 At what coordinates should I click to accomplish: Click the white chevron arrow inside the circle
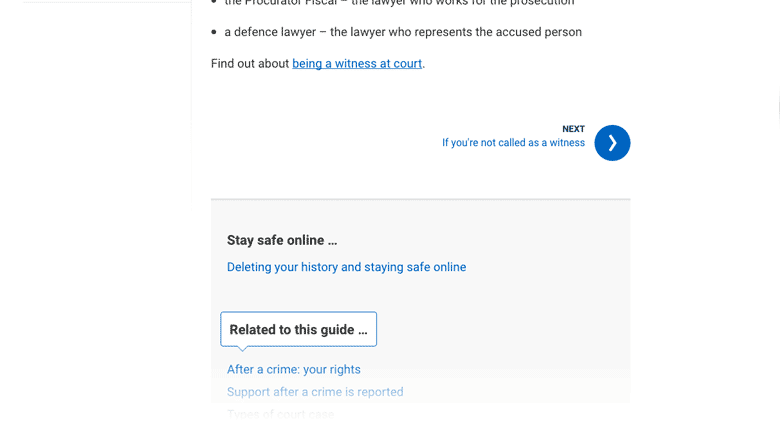[x=613, y=143]
